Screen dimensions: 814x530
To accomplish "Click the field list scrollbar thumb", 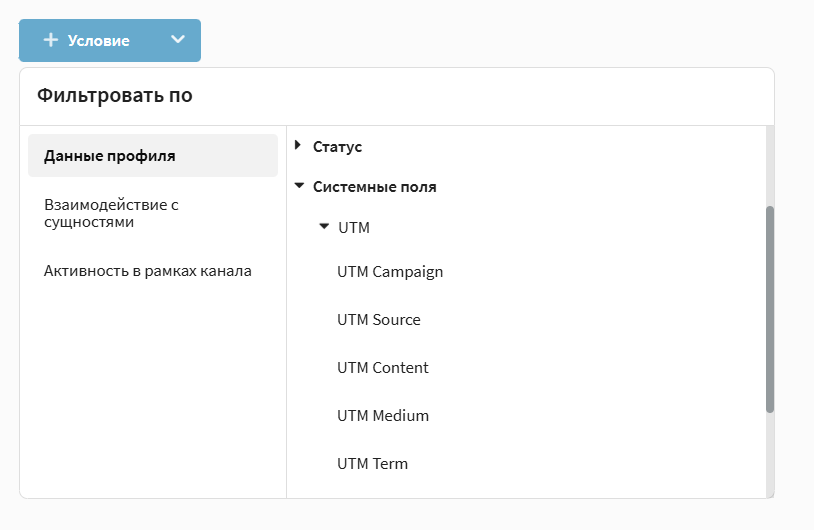I will (x=769, y=308).
